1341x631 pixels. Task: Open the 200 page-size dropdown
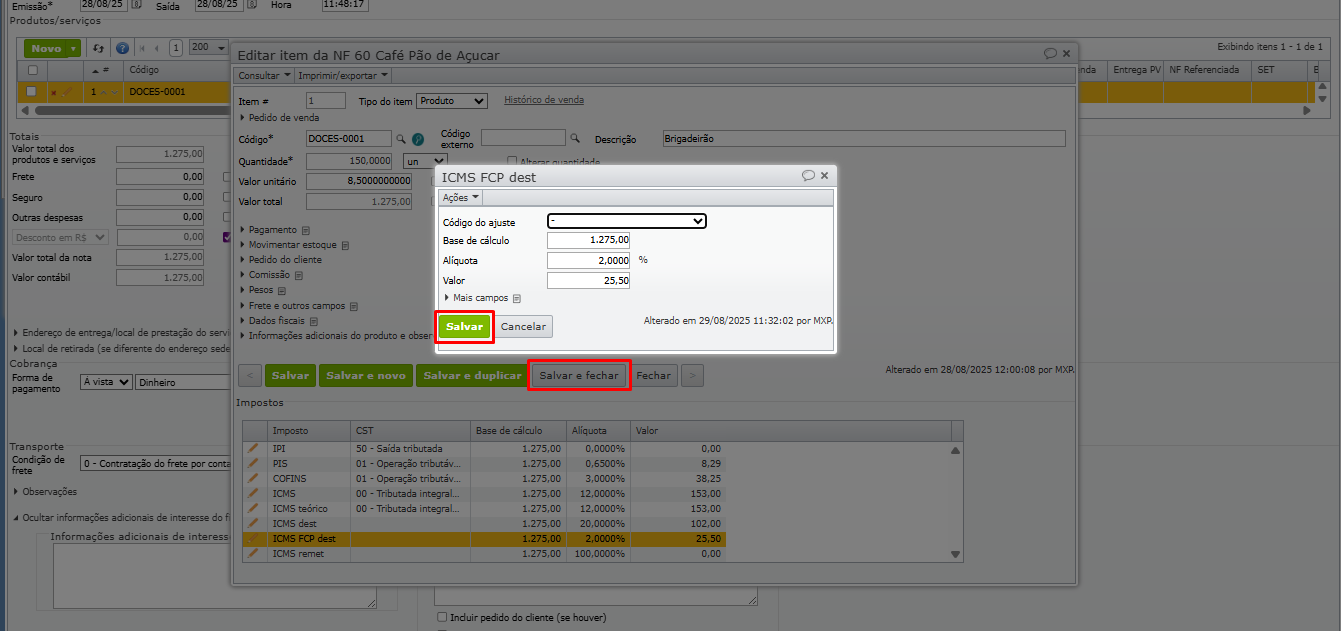pyautogui.click(x=209, y=48)
